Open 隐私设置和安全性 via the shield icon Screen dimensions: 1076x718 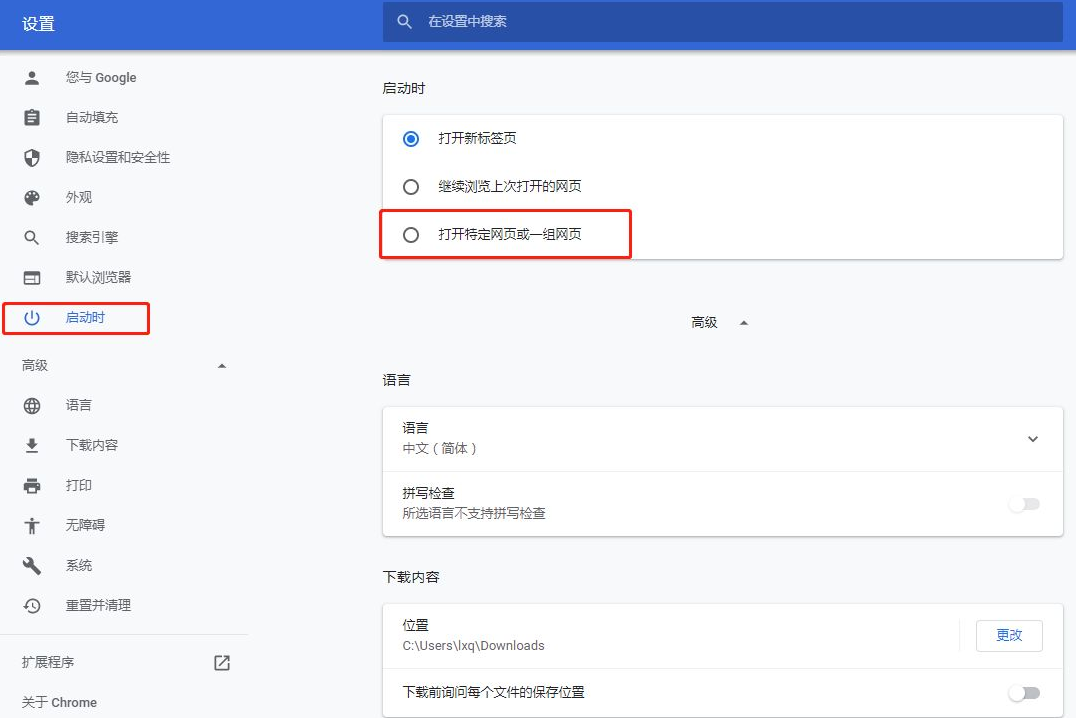point(31,157)
